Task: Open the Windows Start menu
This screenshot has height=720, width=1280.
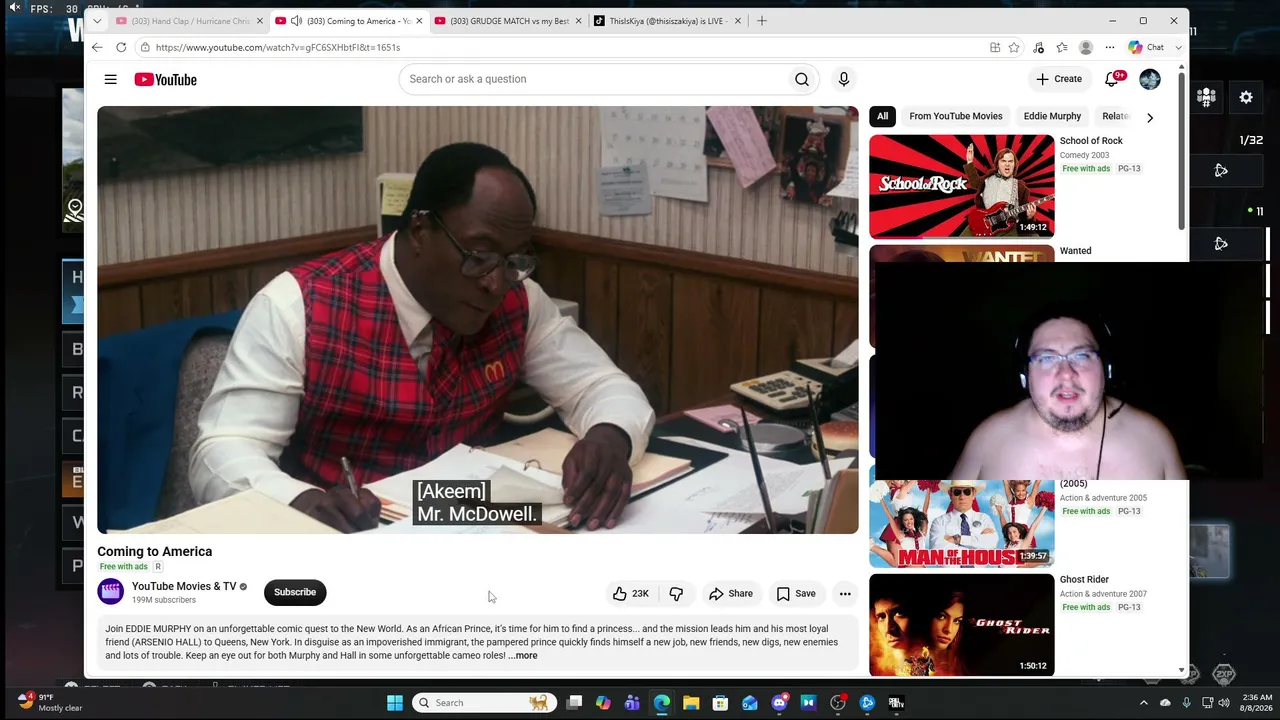Action: click(x=395, y=703)
